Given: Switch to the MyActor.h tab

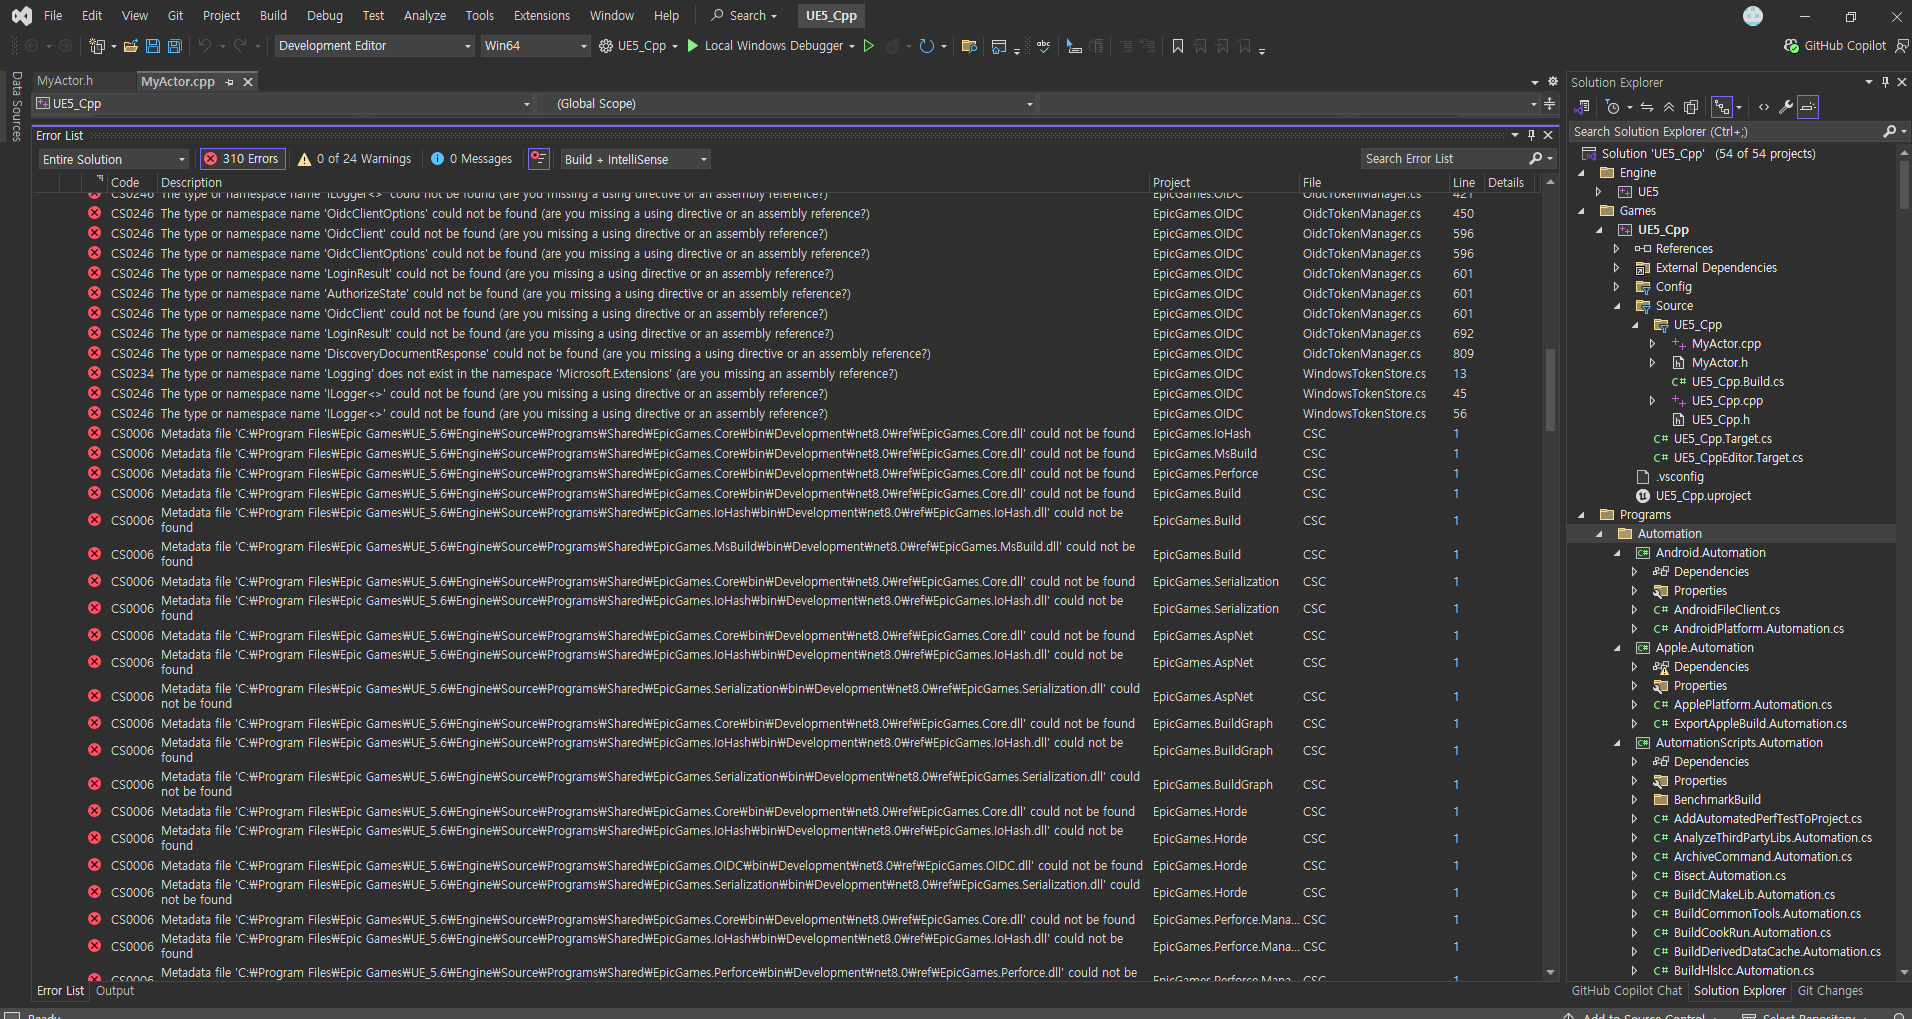Looking at the screenshot, I should [65, 81].
